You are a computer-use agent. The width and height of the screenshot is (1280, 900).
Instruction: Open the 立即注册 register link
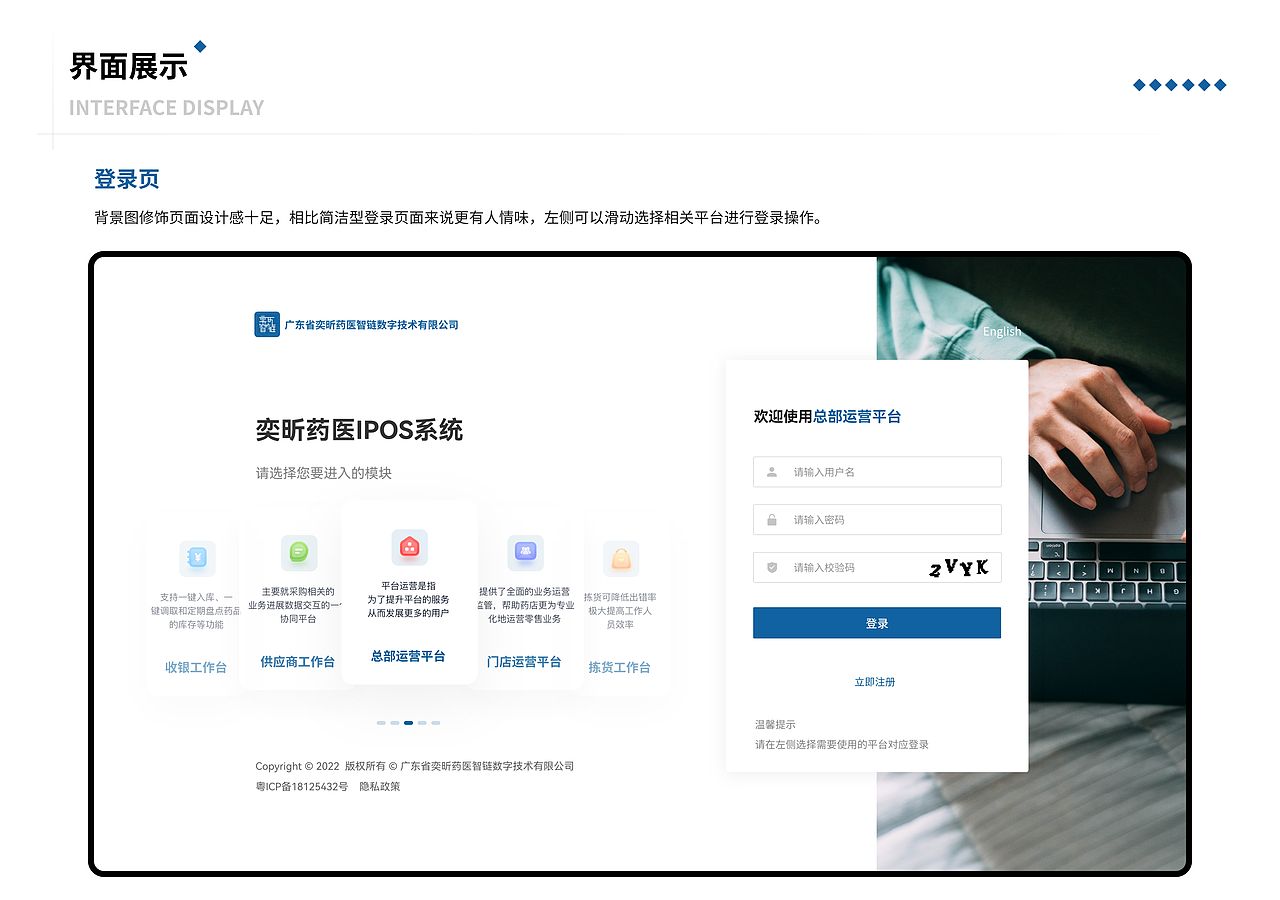[x=875, y=682]
